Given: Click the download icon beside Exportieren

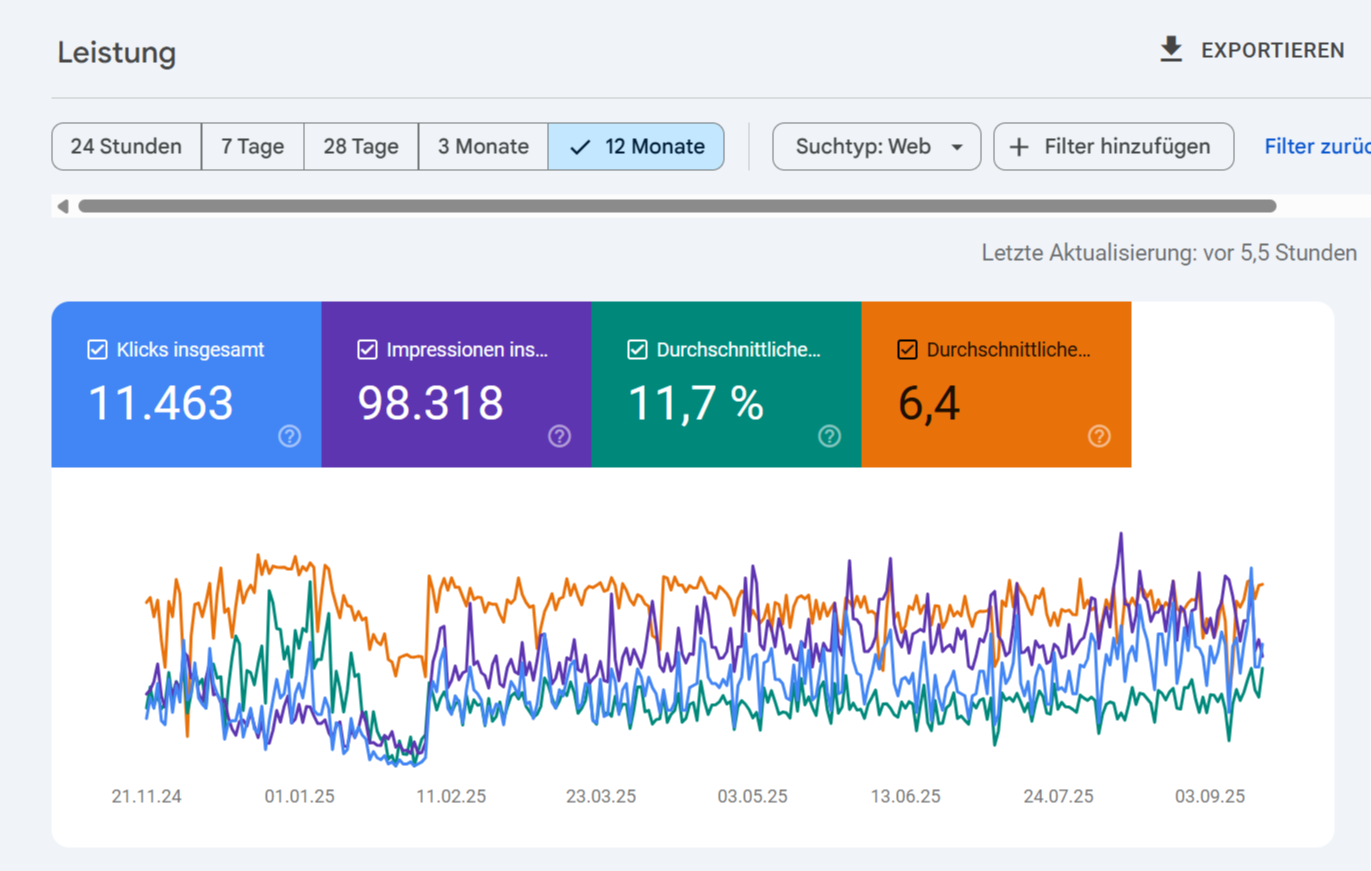Looking at the screenshot, I should [x=1171, y=50].
